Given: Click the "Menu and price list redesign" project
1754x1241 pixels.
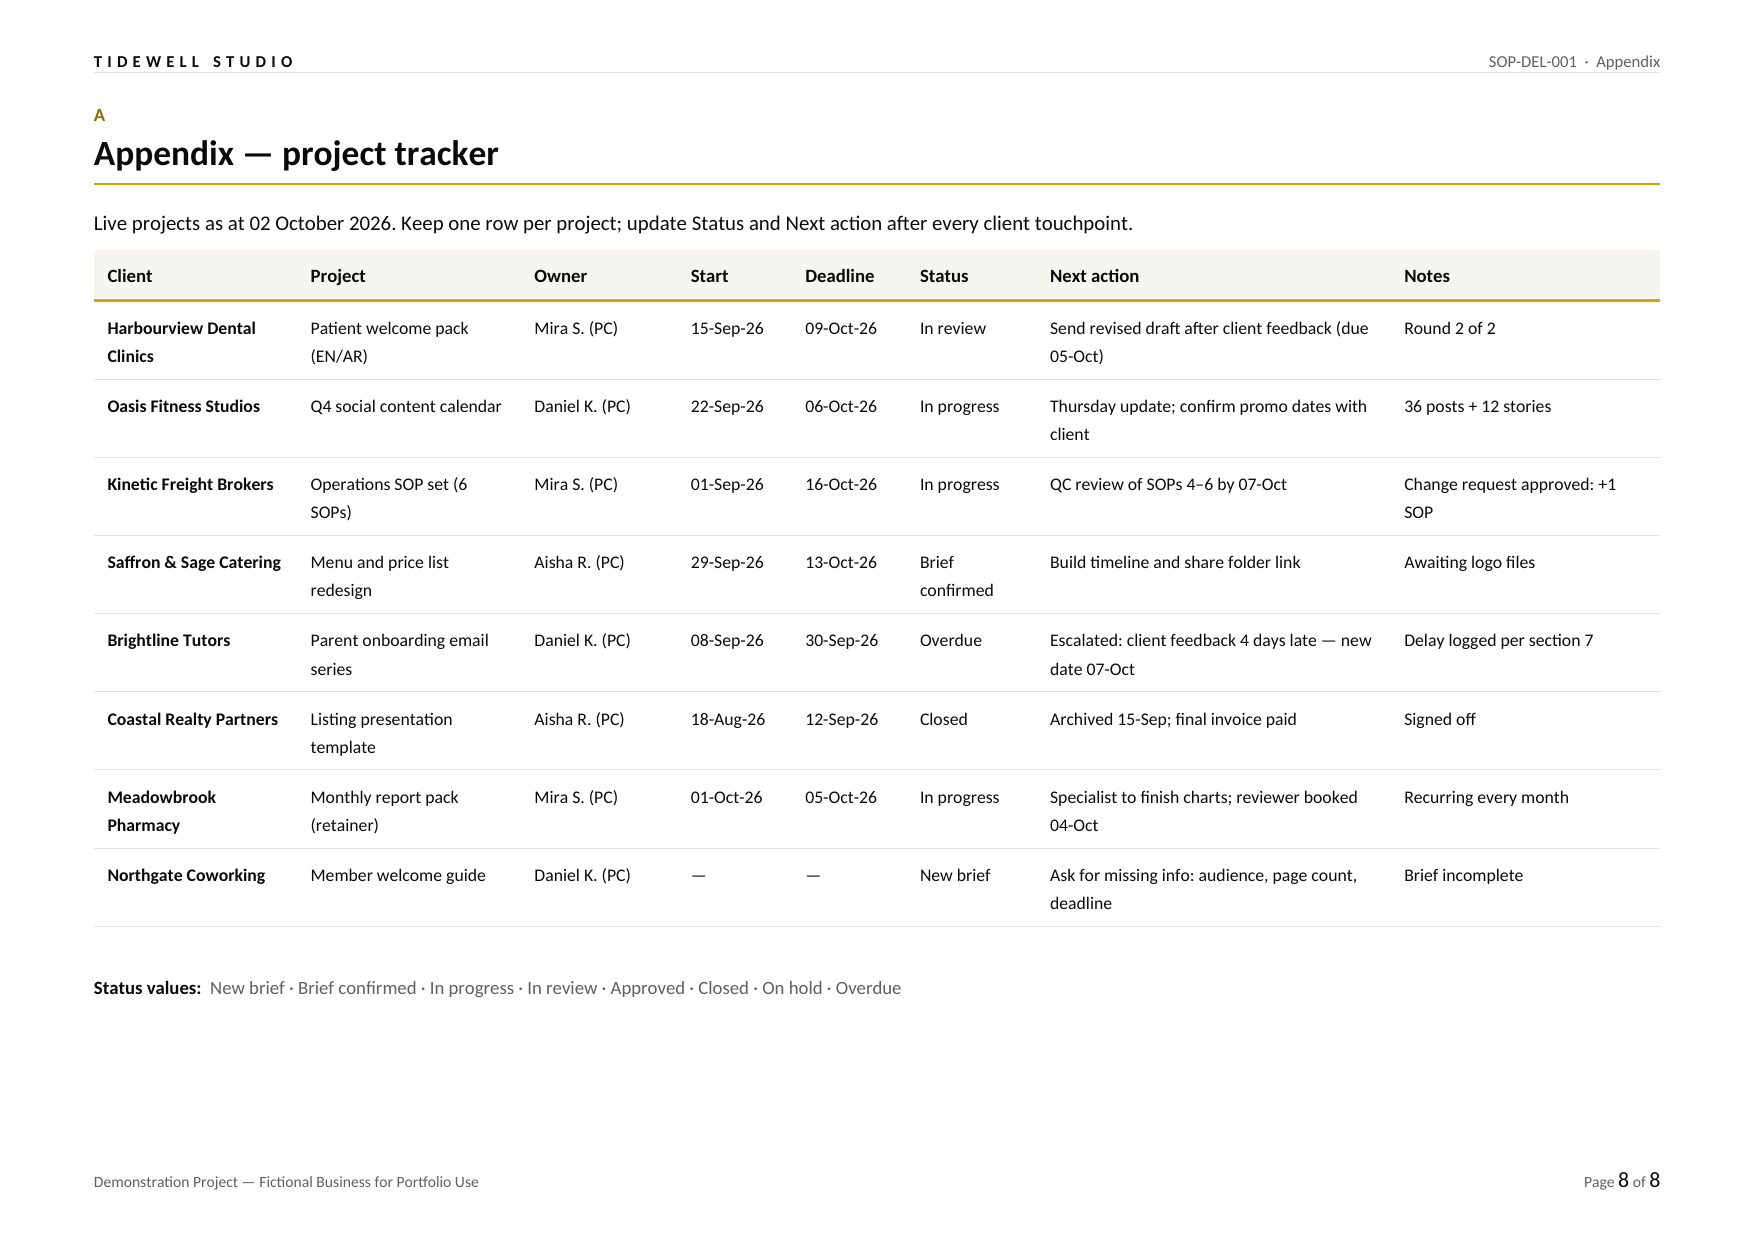Looking at the screenshot, I should pyautogui.click(x=379, y=576).
